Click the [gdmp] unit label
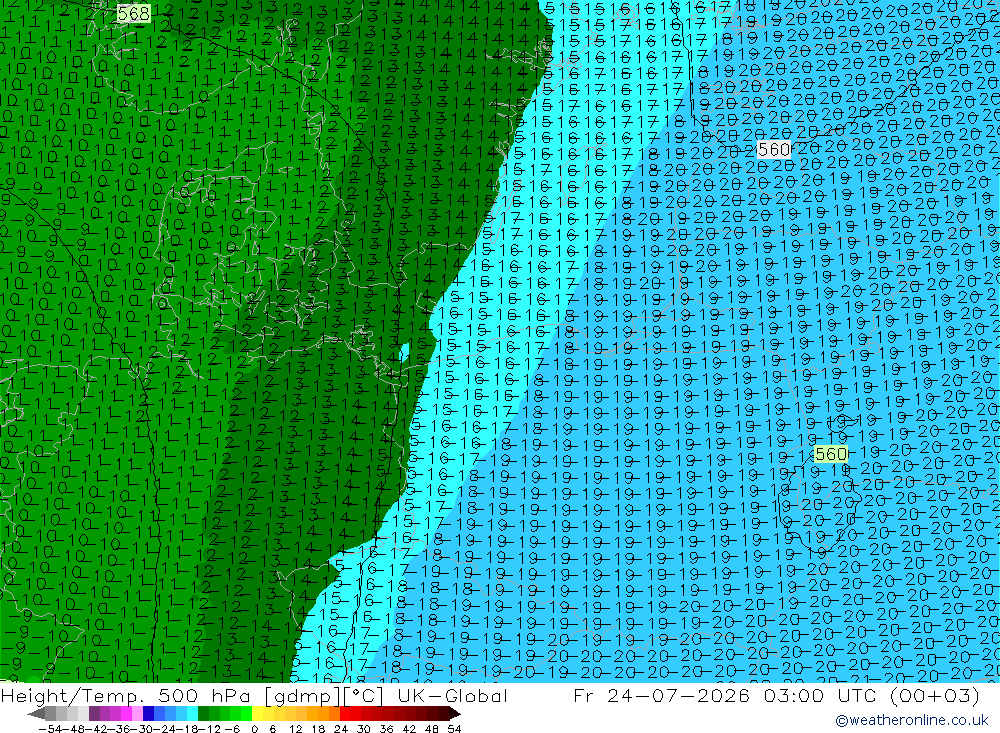This screenshot has width=1000, height=733. [301, 695]
